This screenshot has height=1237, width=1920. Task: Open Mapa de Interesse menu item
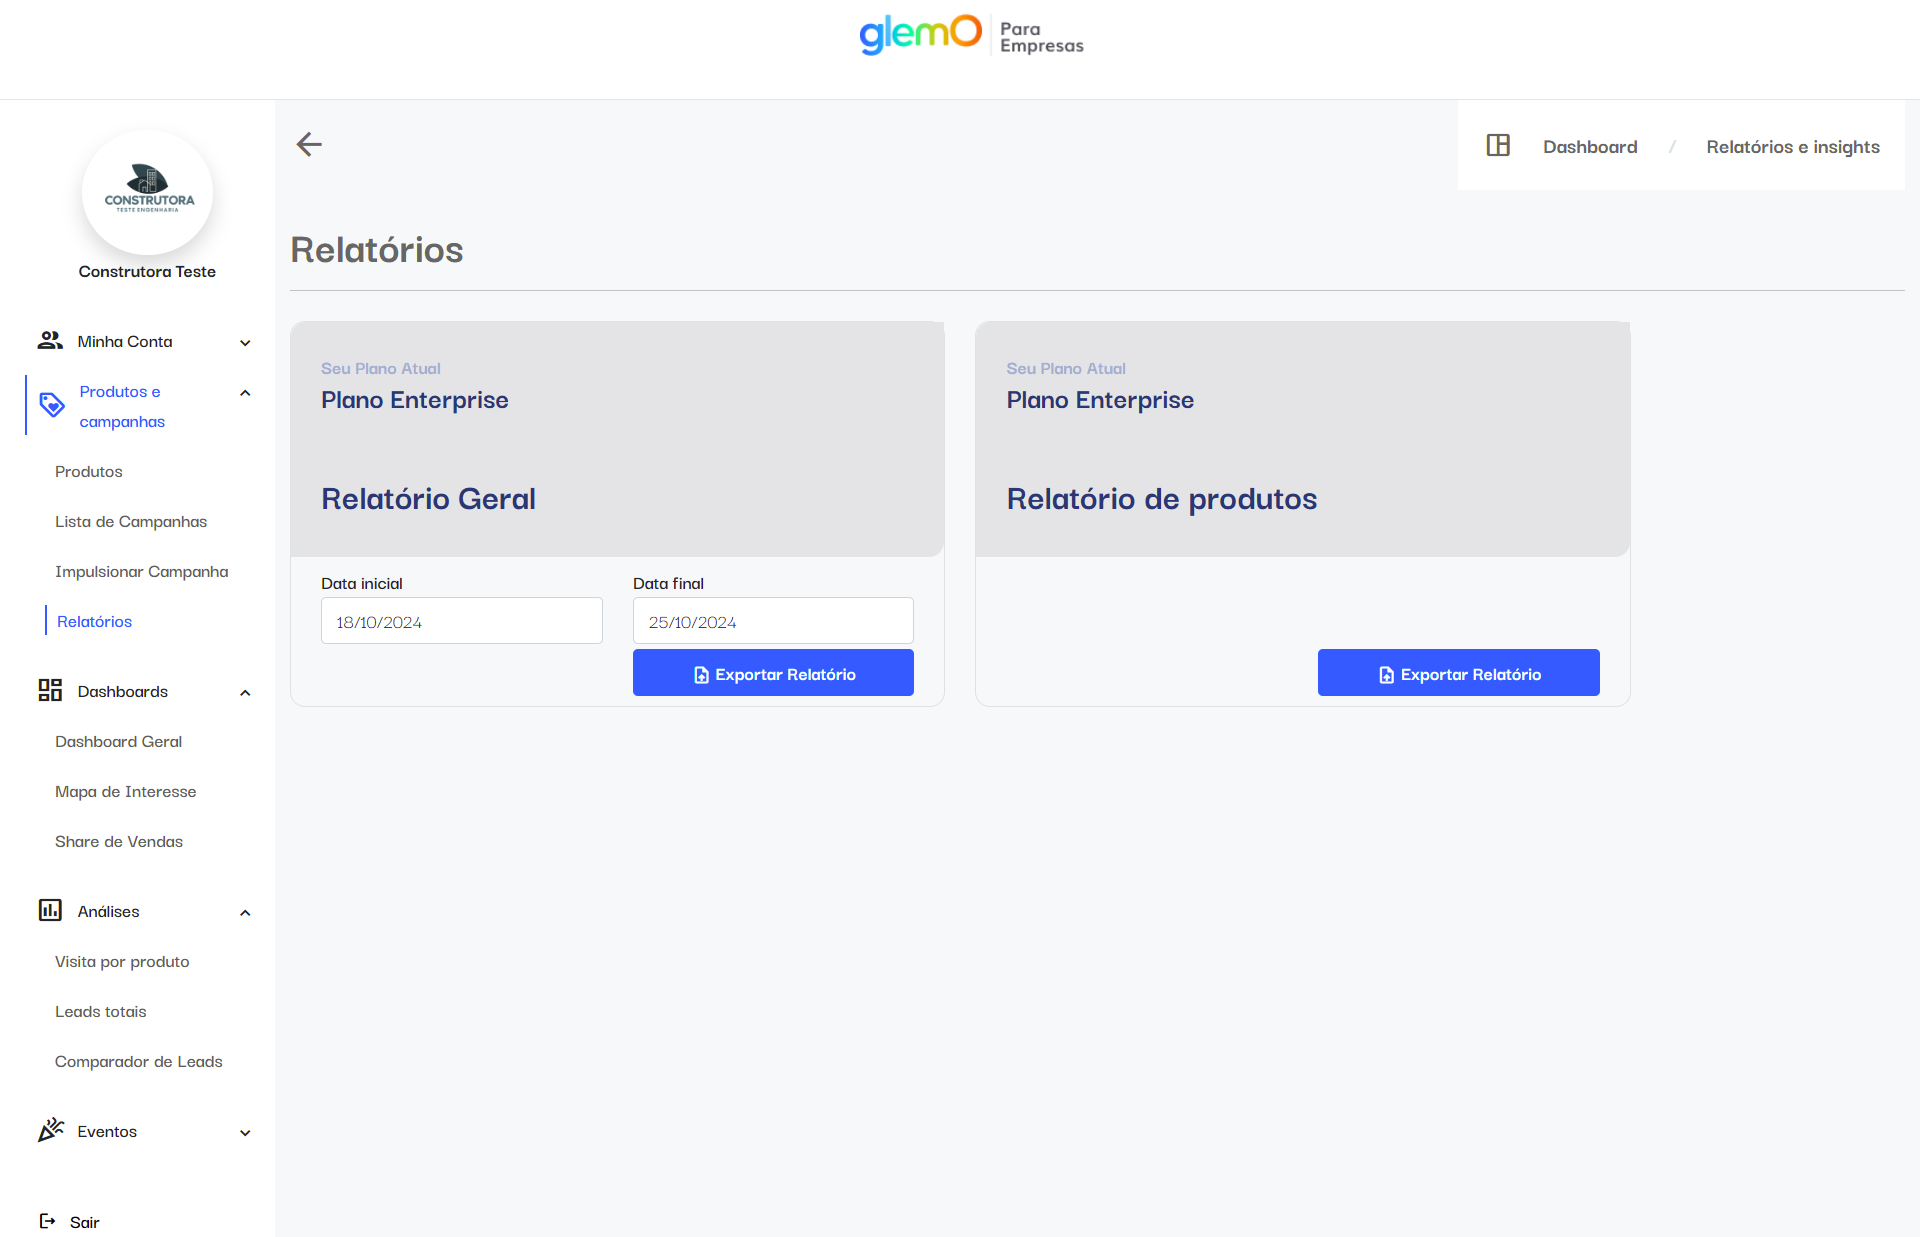point(126,792)
